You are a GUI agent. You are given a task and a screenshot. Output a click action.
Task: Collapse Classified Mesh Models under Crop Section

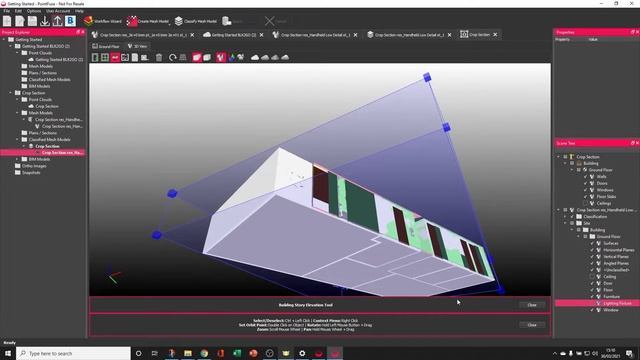coord(17,140)
